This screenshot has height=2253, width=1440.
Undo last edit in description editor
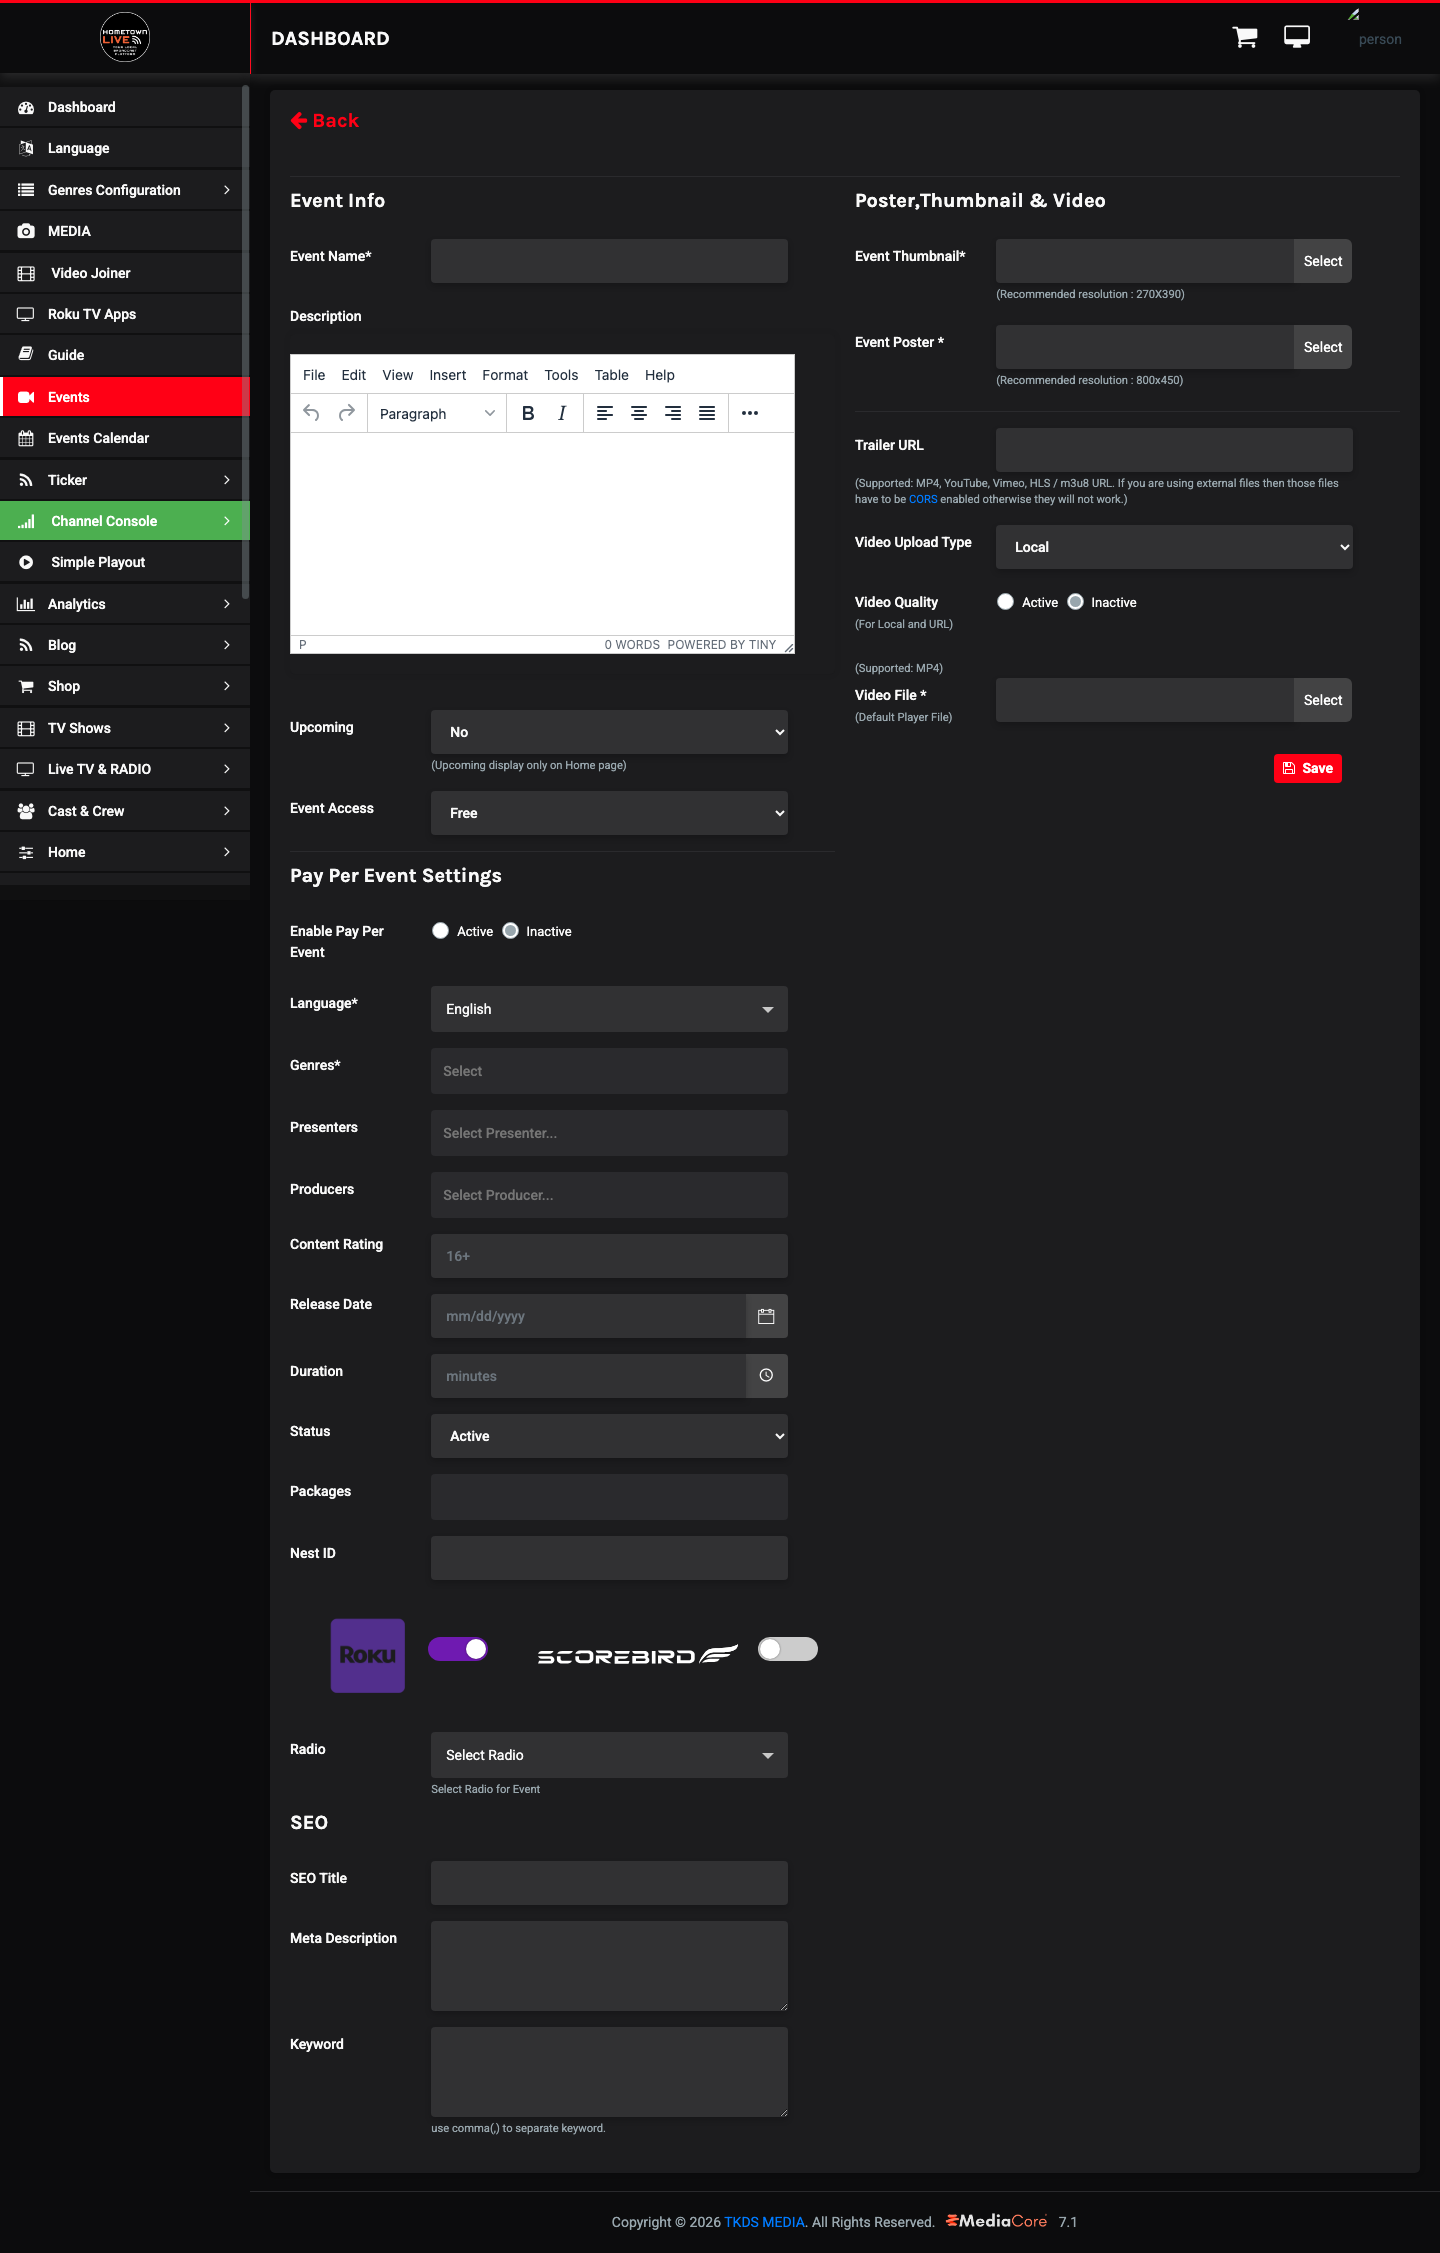tap(312, 413)
